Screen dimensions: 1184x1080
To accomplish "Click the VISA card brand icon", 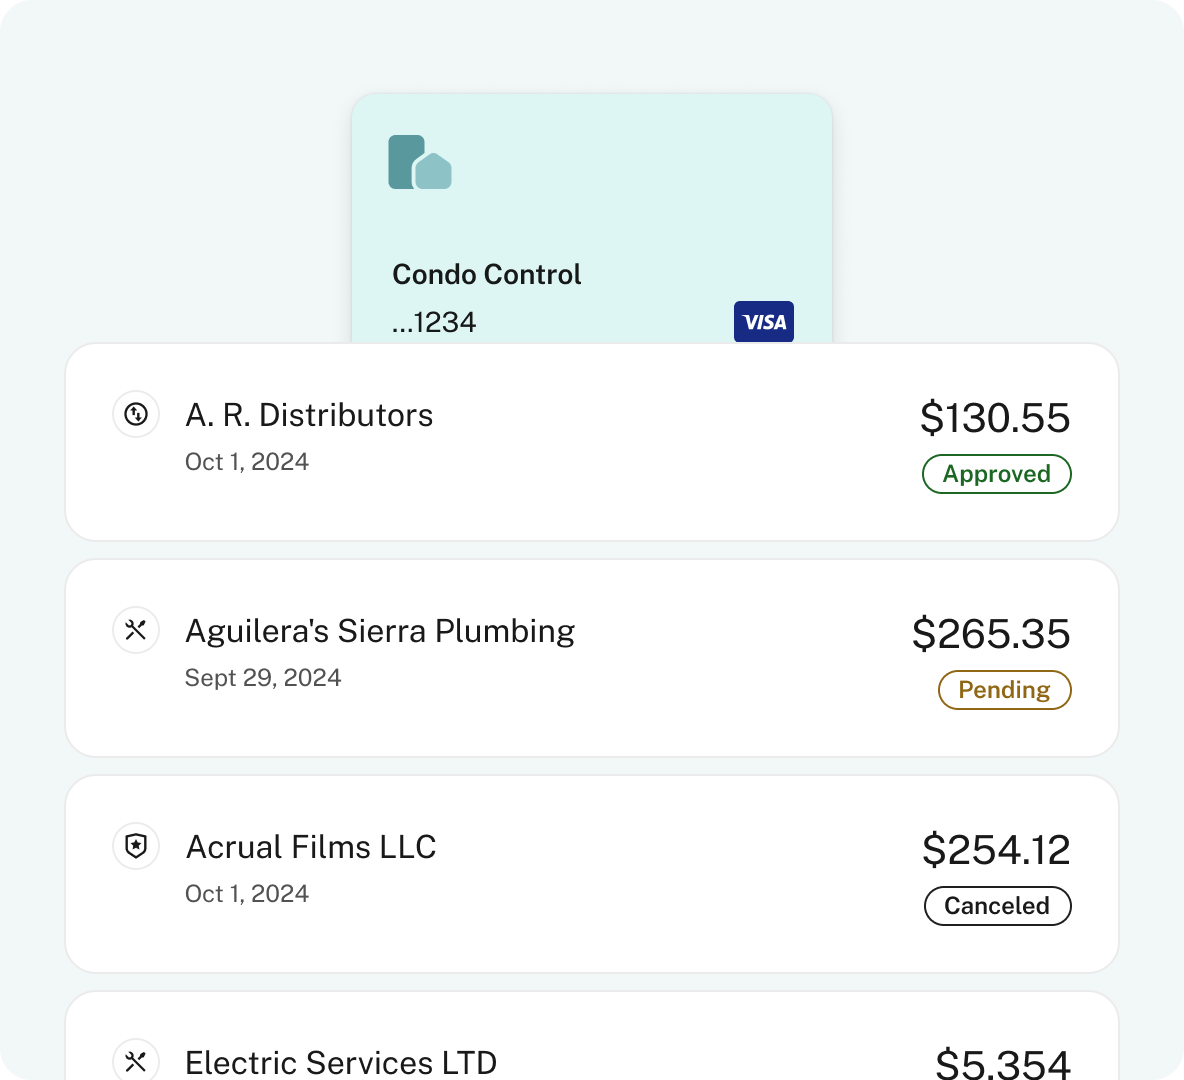I will point(764,322).
